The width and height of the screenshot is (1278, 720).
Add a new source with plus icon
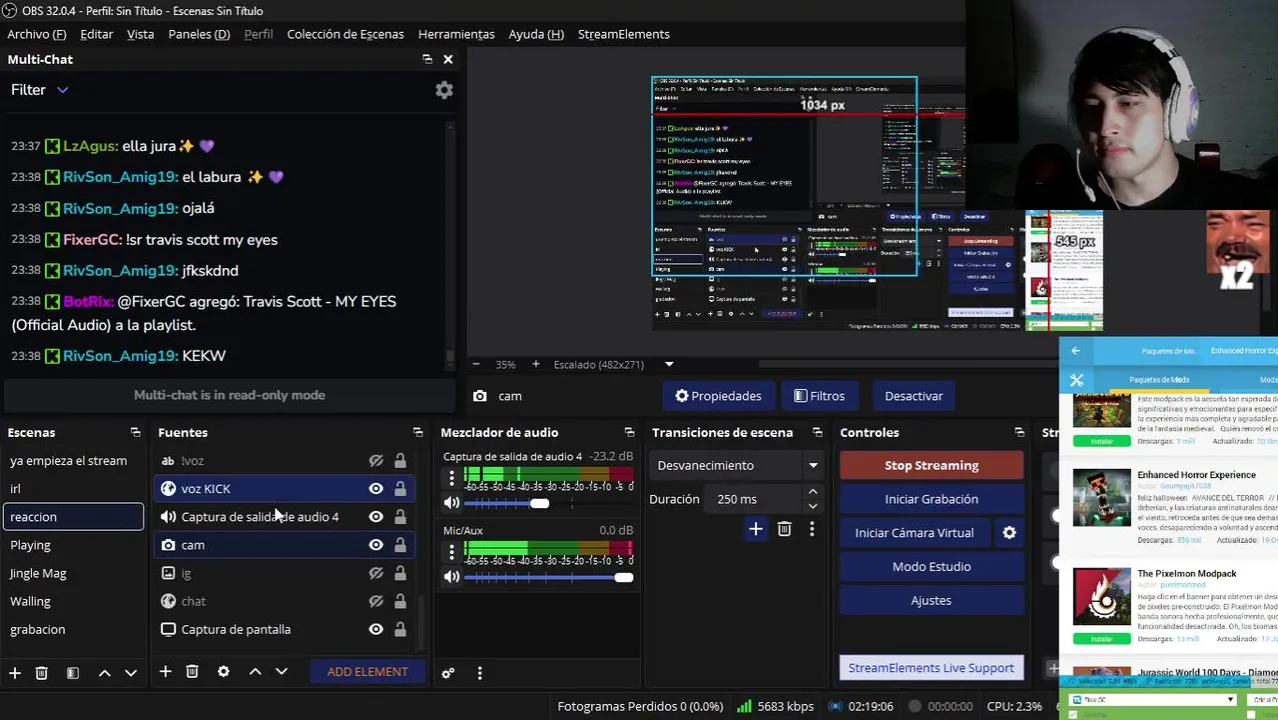[165, 672]
